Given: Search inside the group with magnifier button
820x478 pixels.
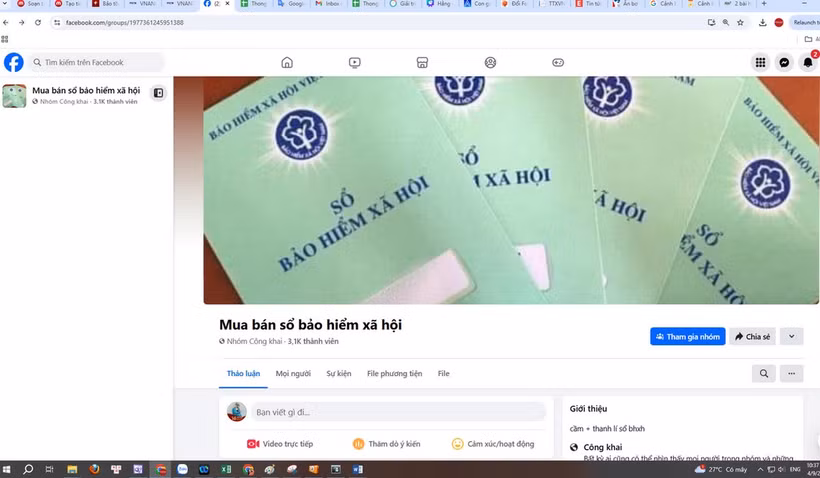Looking at the screenshot, I should click(x=764, y=373).
